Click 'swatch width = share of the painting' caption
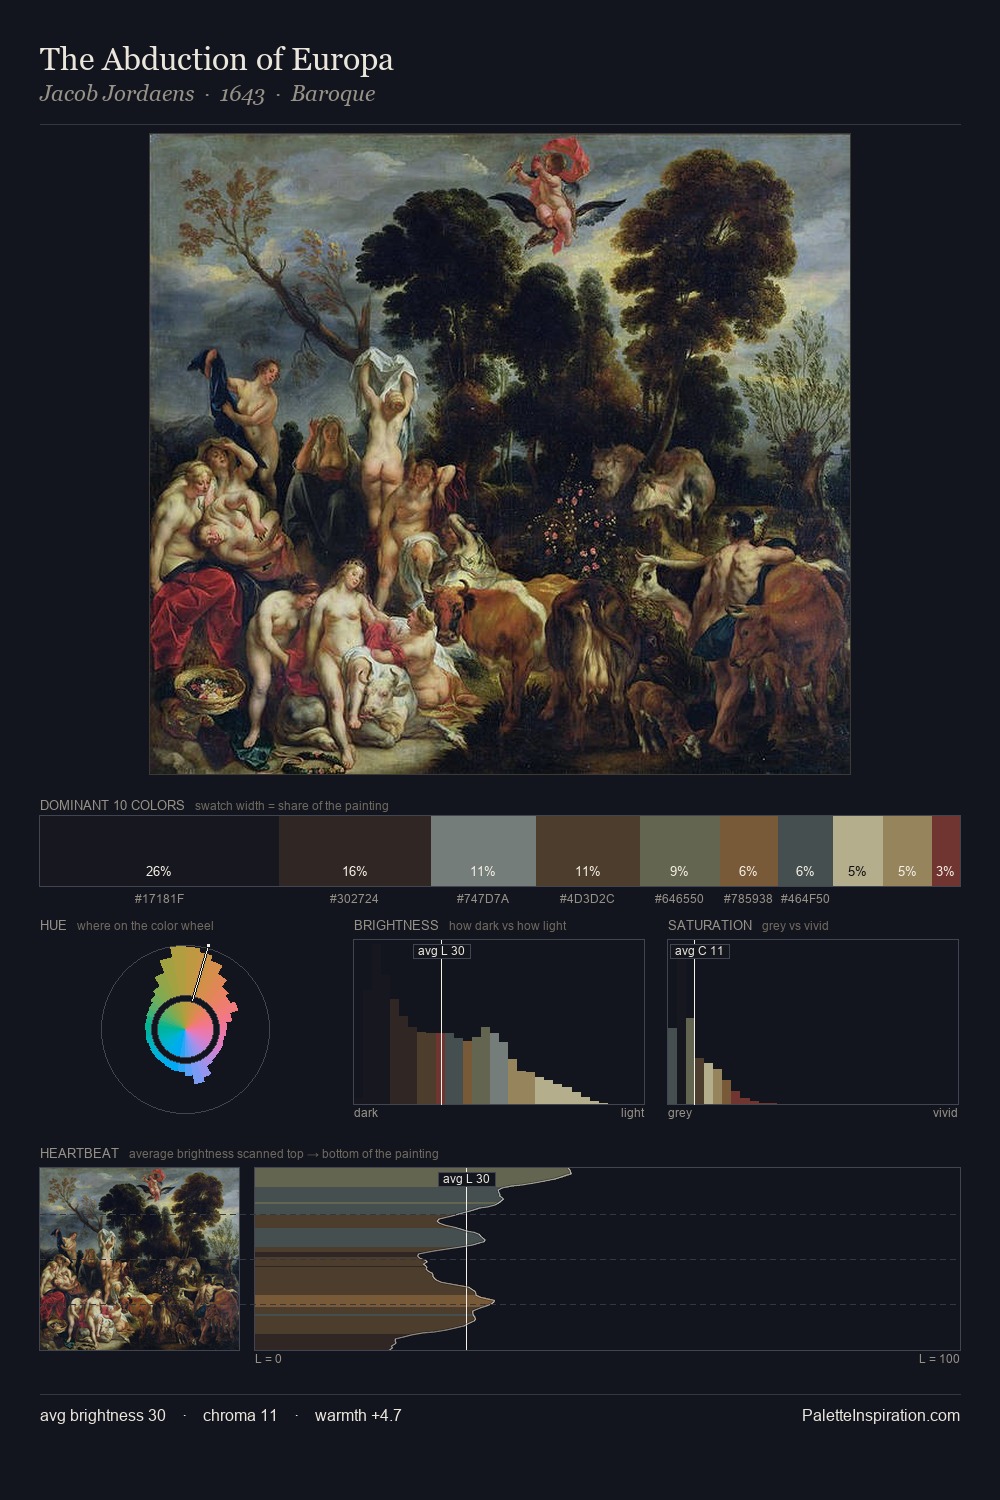 point(292,806)
